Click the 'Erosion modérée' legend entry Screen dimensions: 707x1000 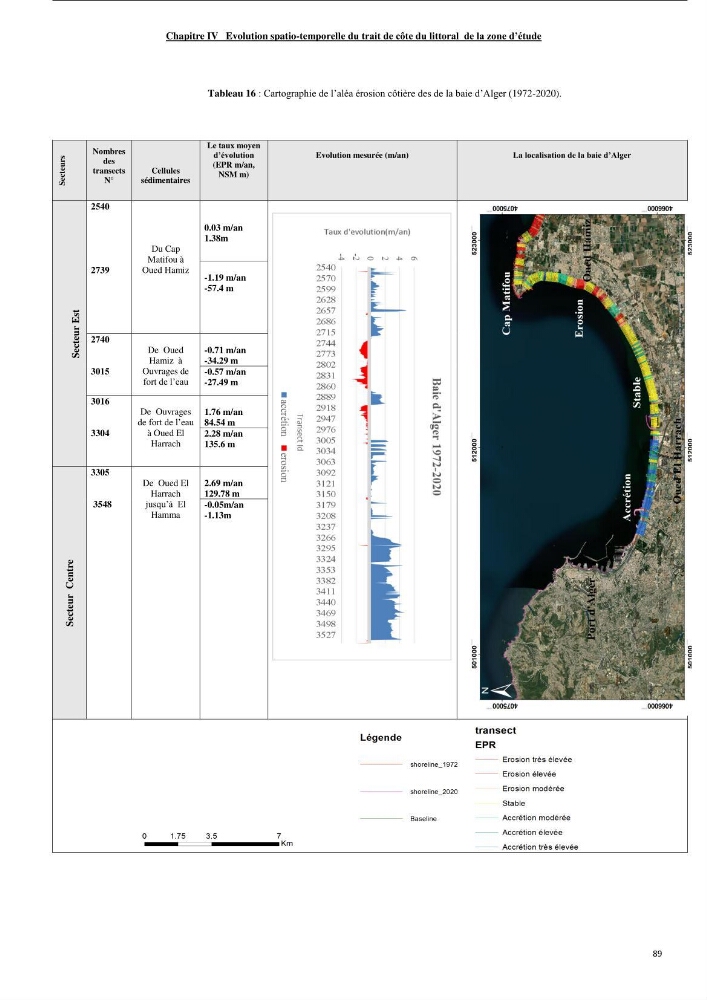(x=520, y=788)
